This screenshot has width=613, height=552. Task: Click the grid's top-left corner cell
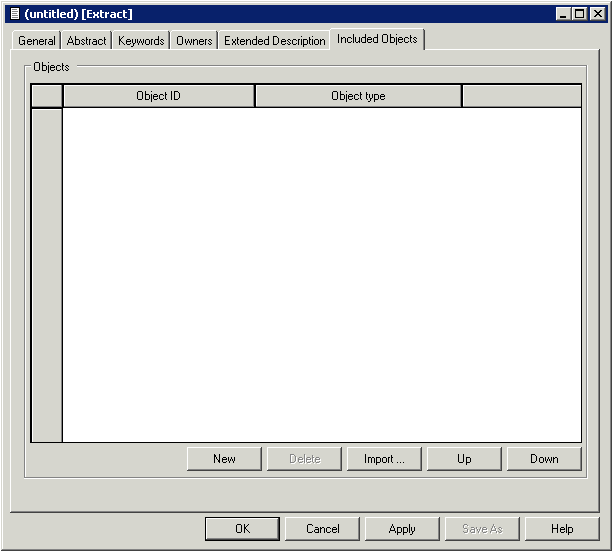(x=47, y=96)
